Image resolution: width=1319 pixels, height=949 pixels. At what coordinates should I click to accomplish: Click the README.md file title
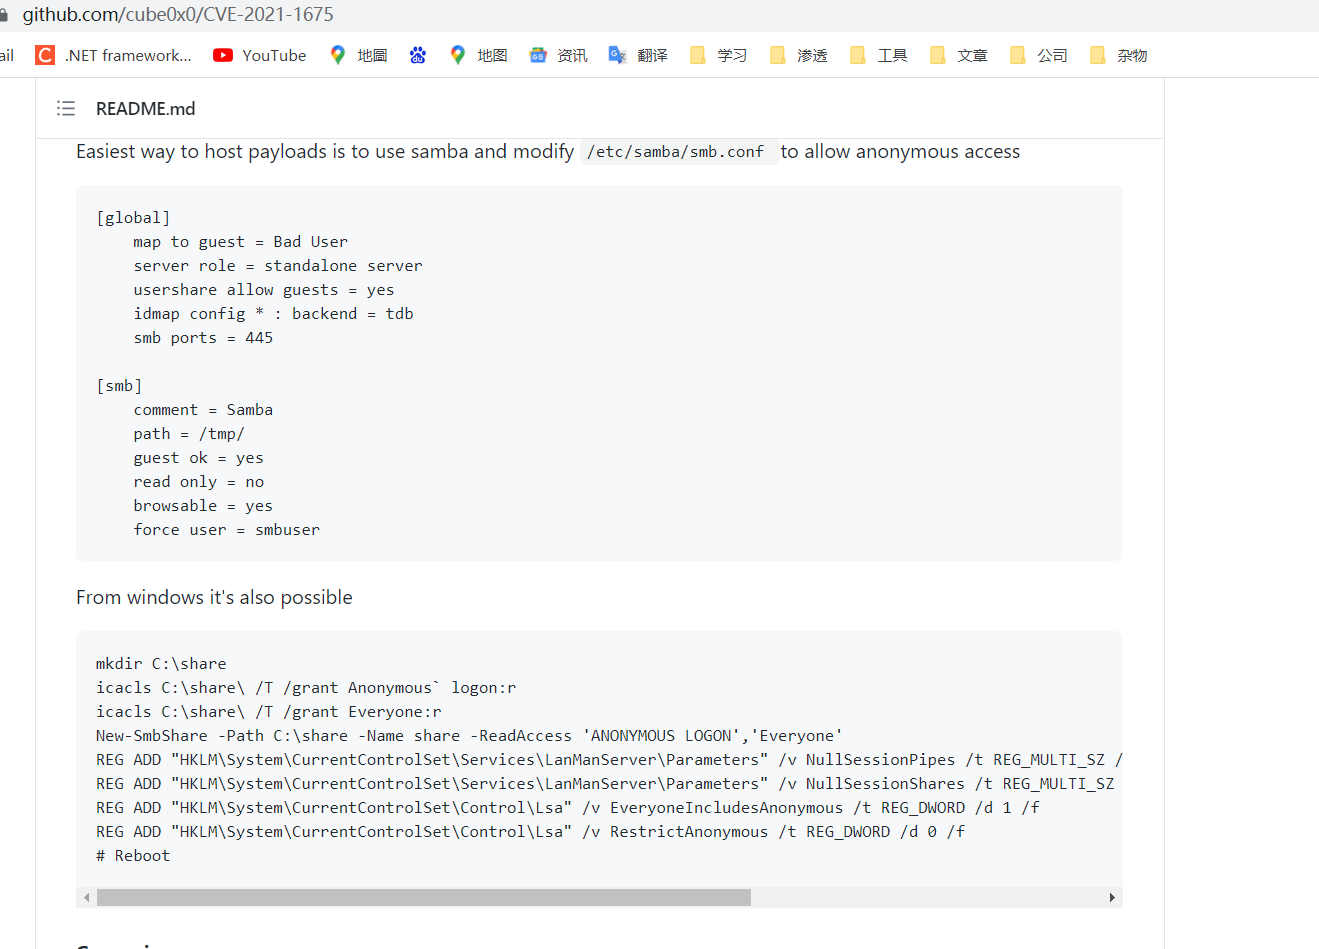pos(145,108)
